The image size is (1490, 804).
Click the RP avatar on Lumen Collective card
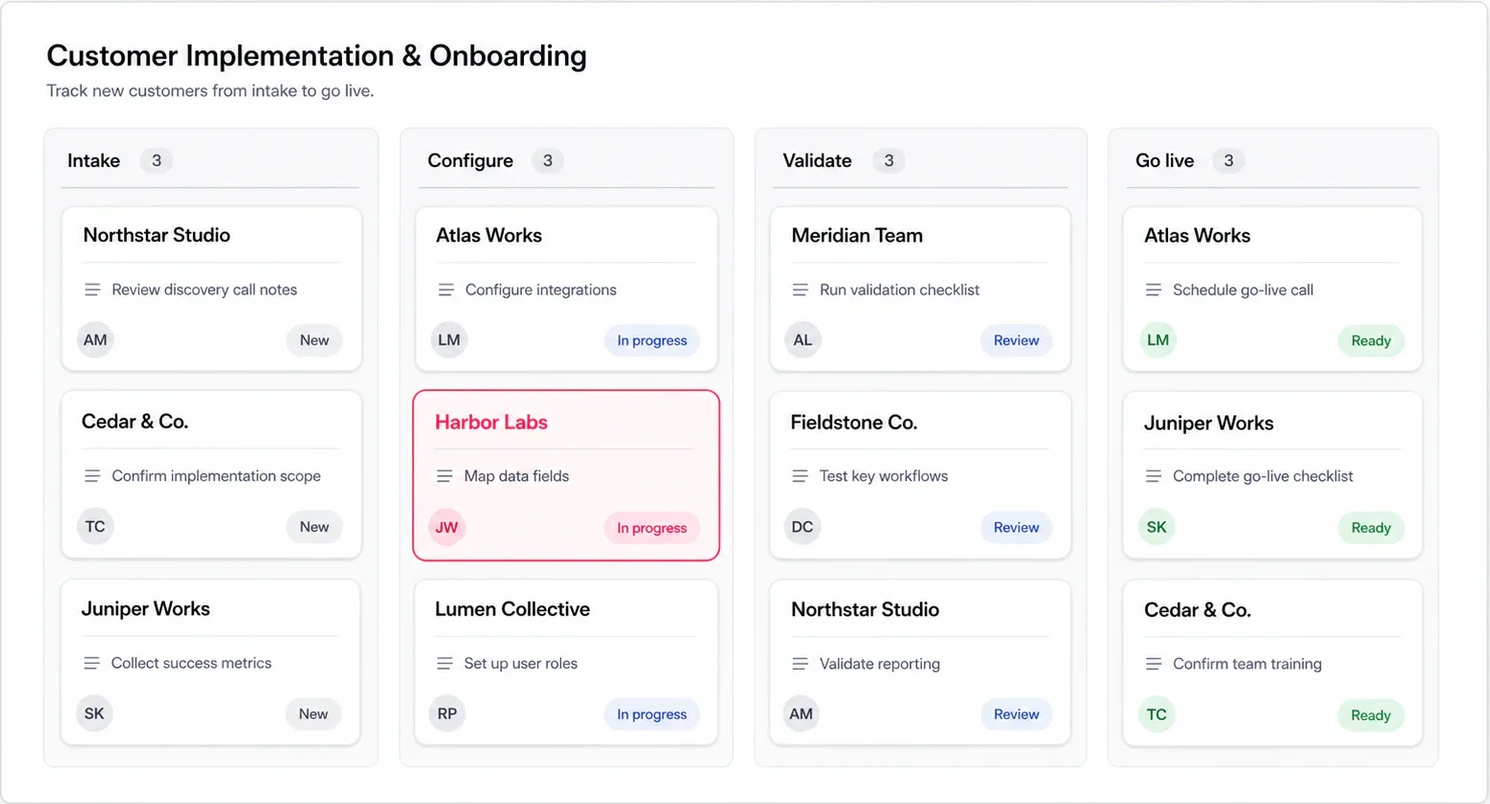[x=447, y=714]
